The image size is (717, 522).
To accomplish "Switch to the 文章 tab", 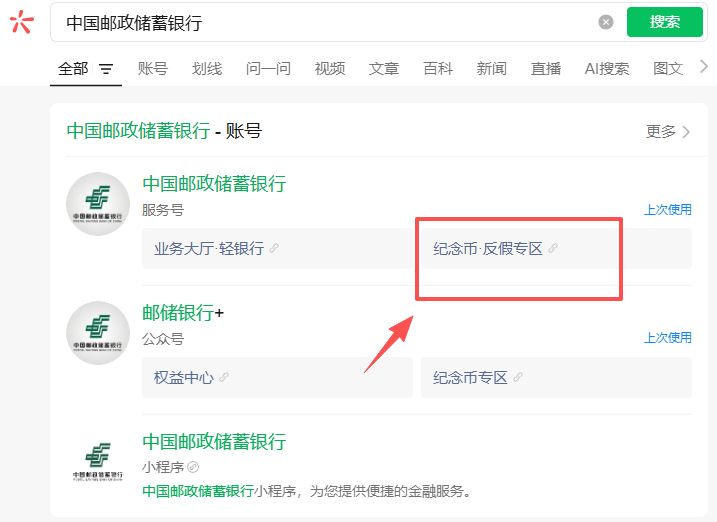I will (x=384, y=69).
